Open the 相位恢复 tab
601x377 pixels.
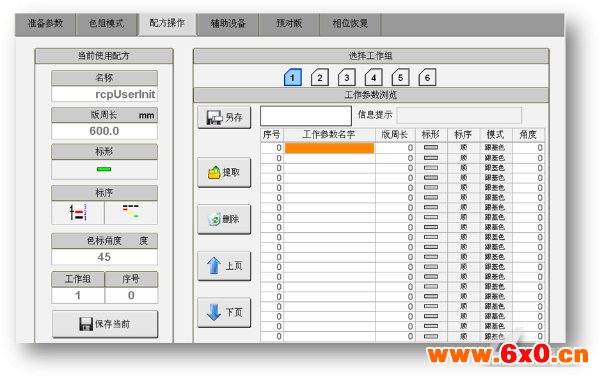tap(350, 24)
